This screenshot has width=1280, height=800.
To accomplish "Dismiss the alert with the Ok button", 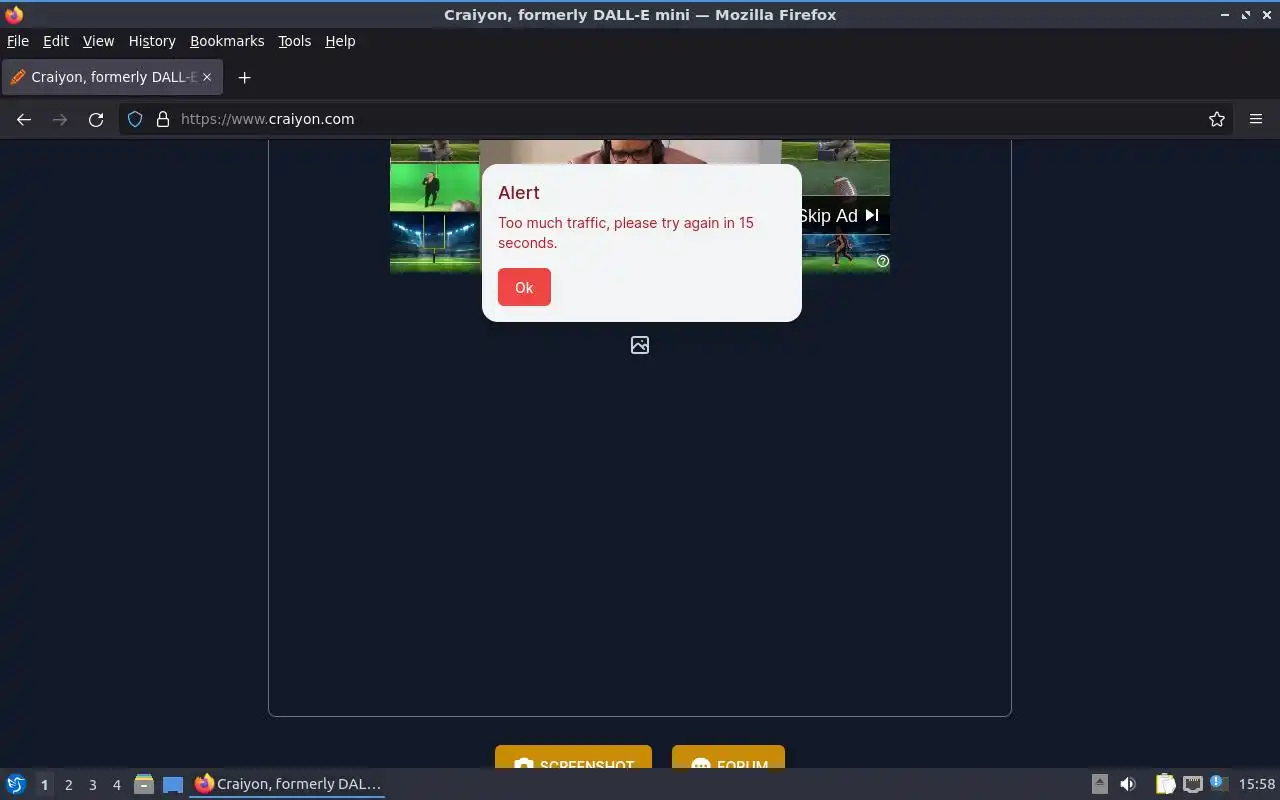I will (x=524, y=287).
